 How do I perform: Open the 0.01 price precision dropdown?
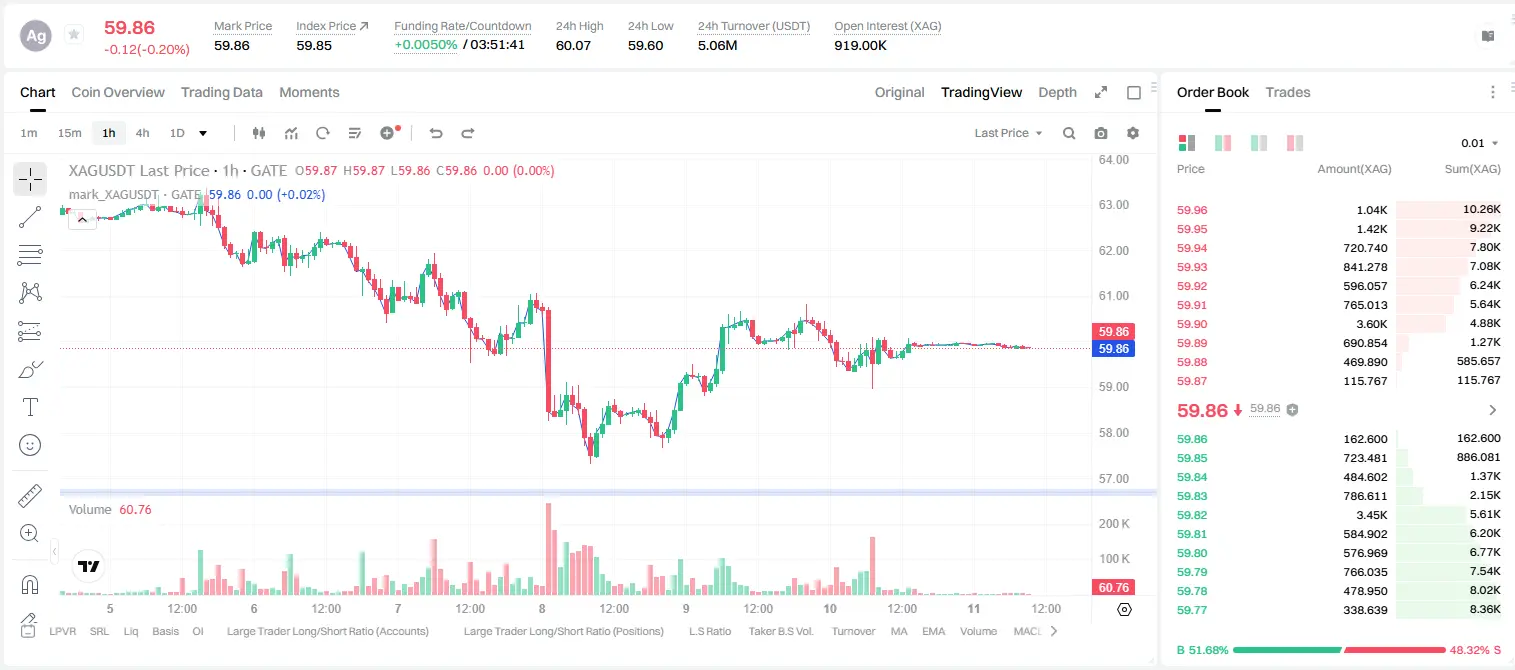(x=1480, y=143)
